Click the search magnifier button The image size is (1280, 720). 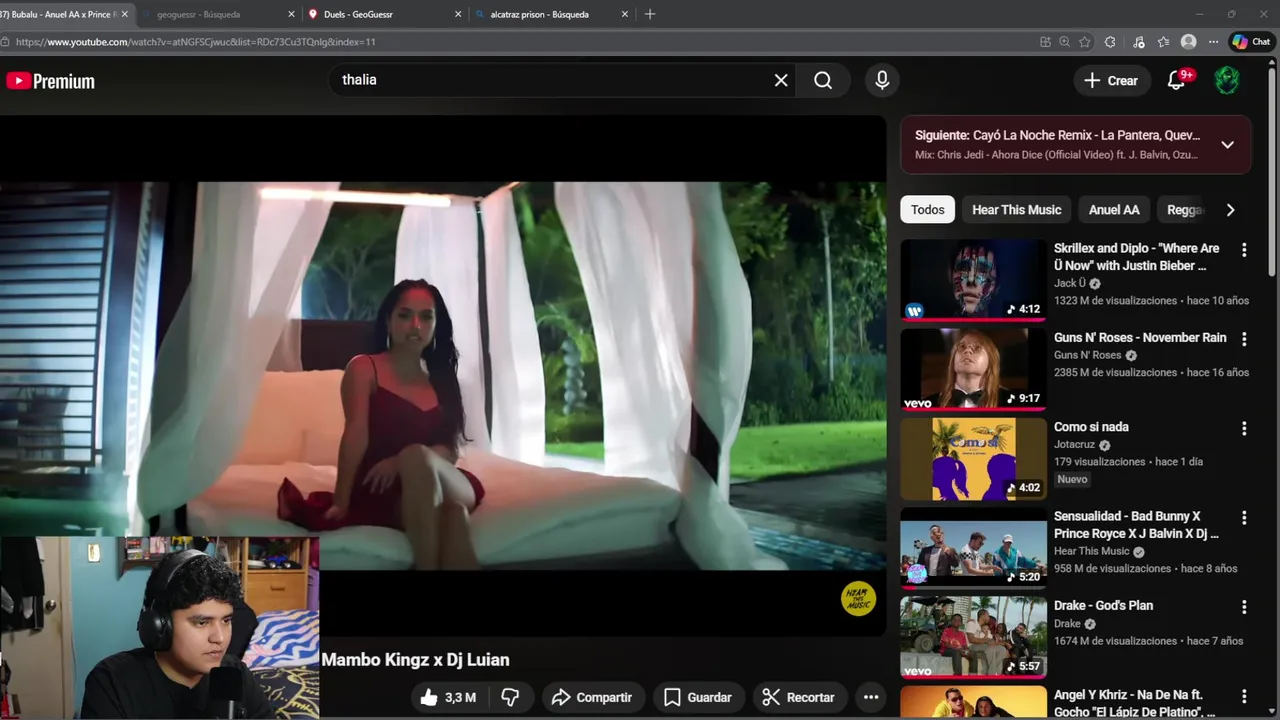point(823,80)
